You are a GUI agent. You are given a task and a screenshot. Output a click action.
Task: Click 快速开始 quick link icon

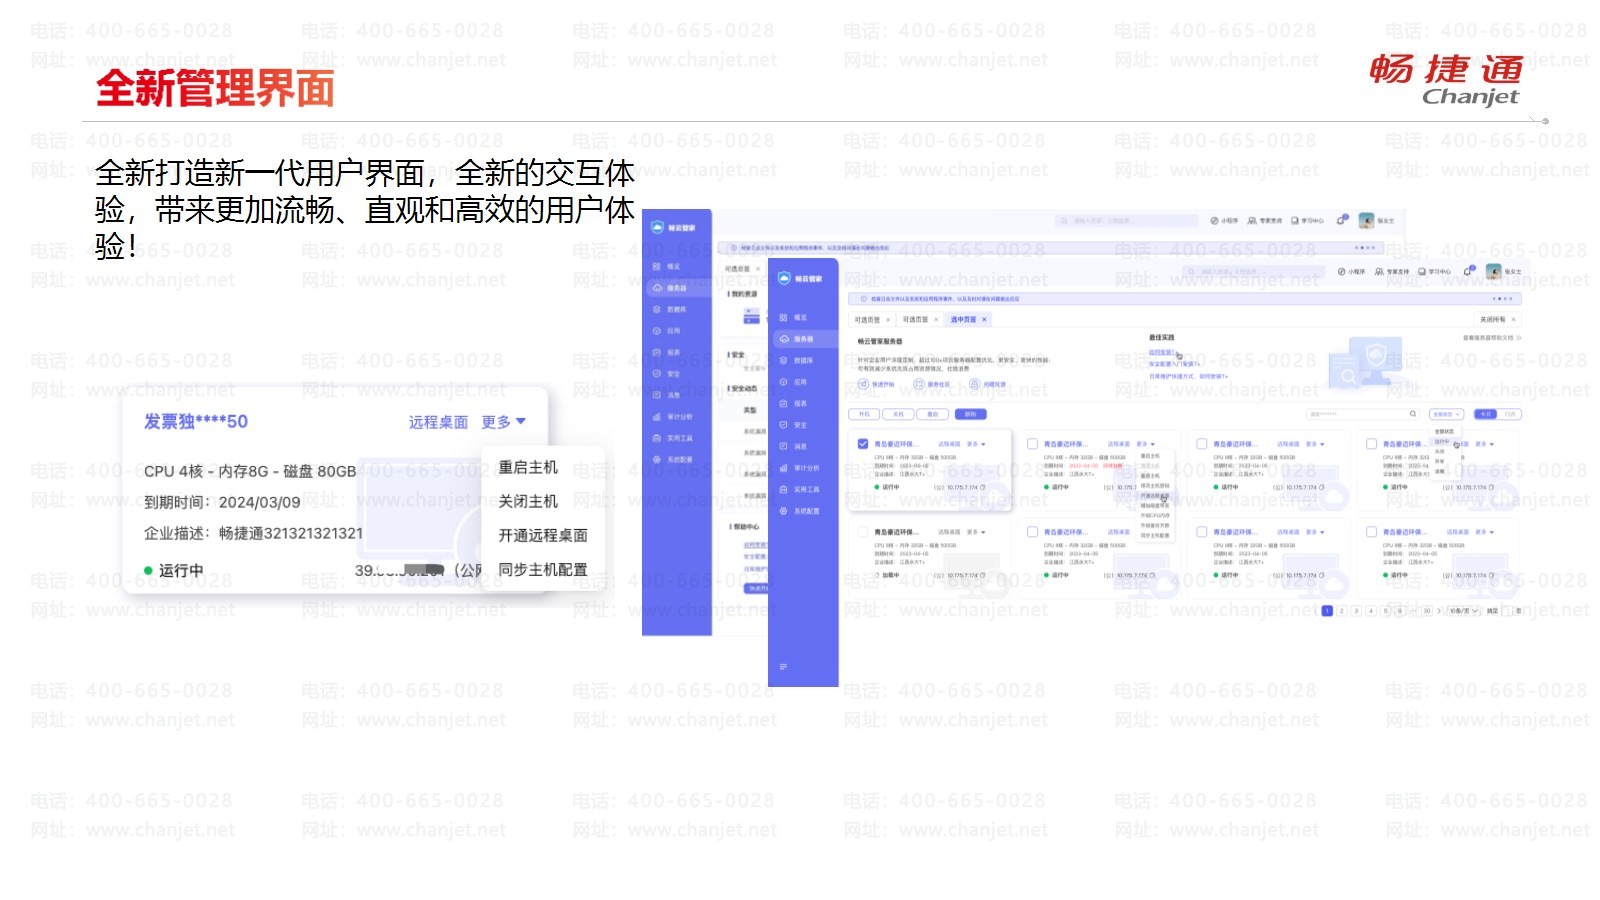(x=863, y=384)
